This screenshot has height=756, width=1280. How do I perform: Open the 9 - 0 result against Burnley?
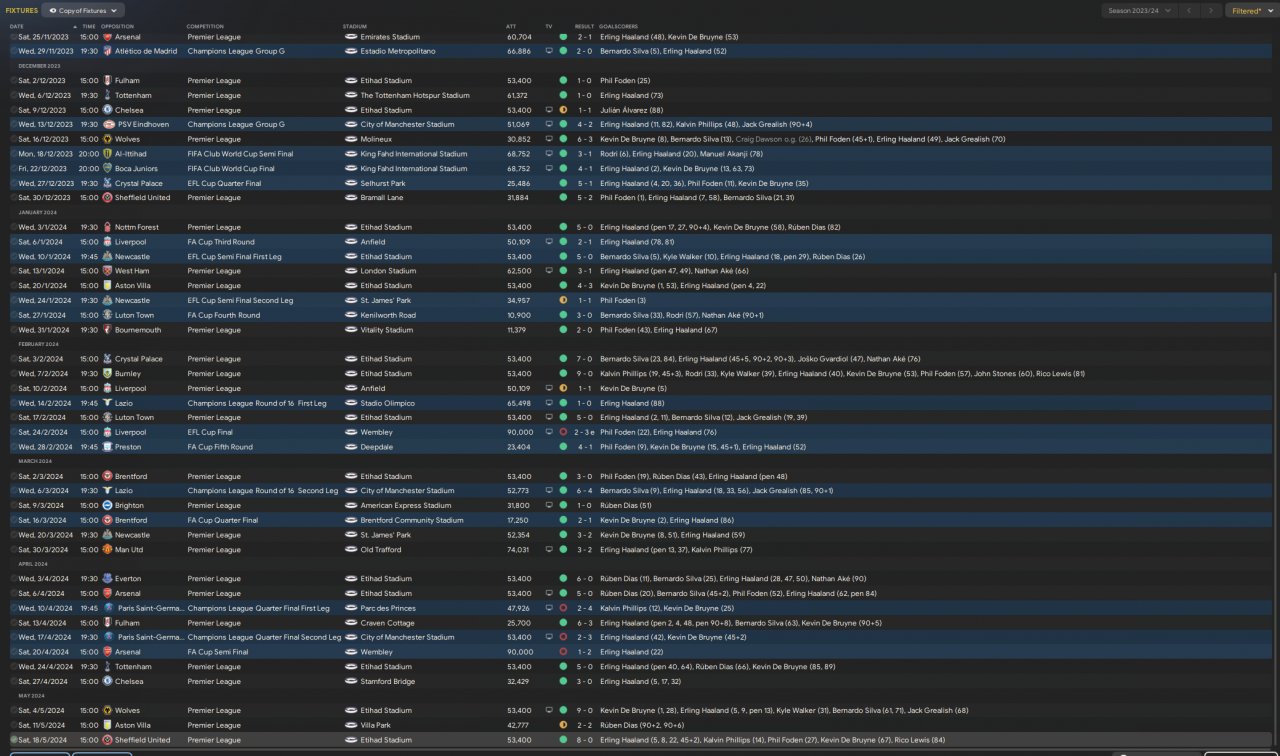[x=584, y=374]
